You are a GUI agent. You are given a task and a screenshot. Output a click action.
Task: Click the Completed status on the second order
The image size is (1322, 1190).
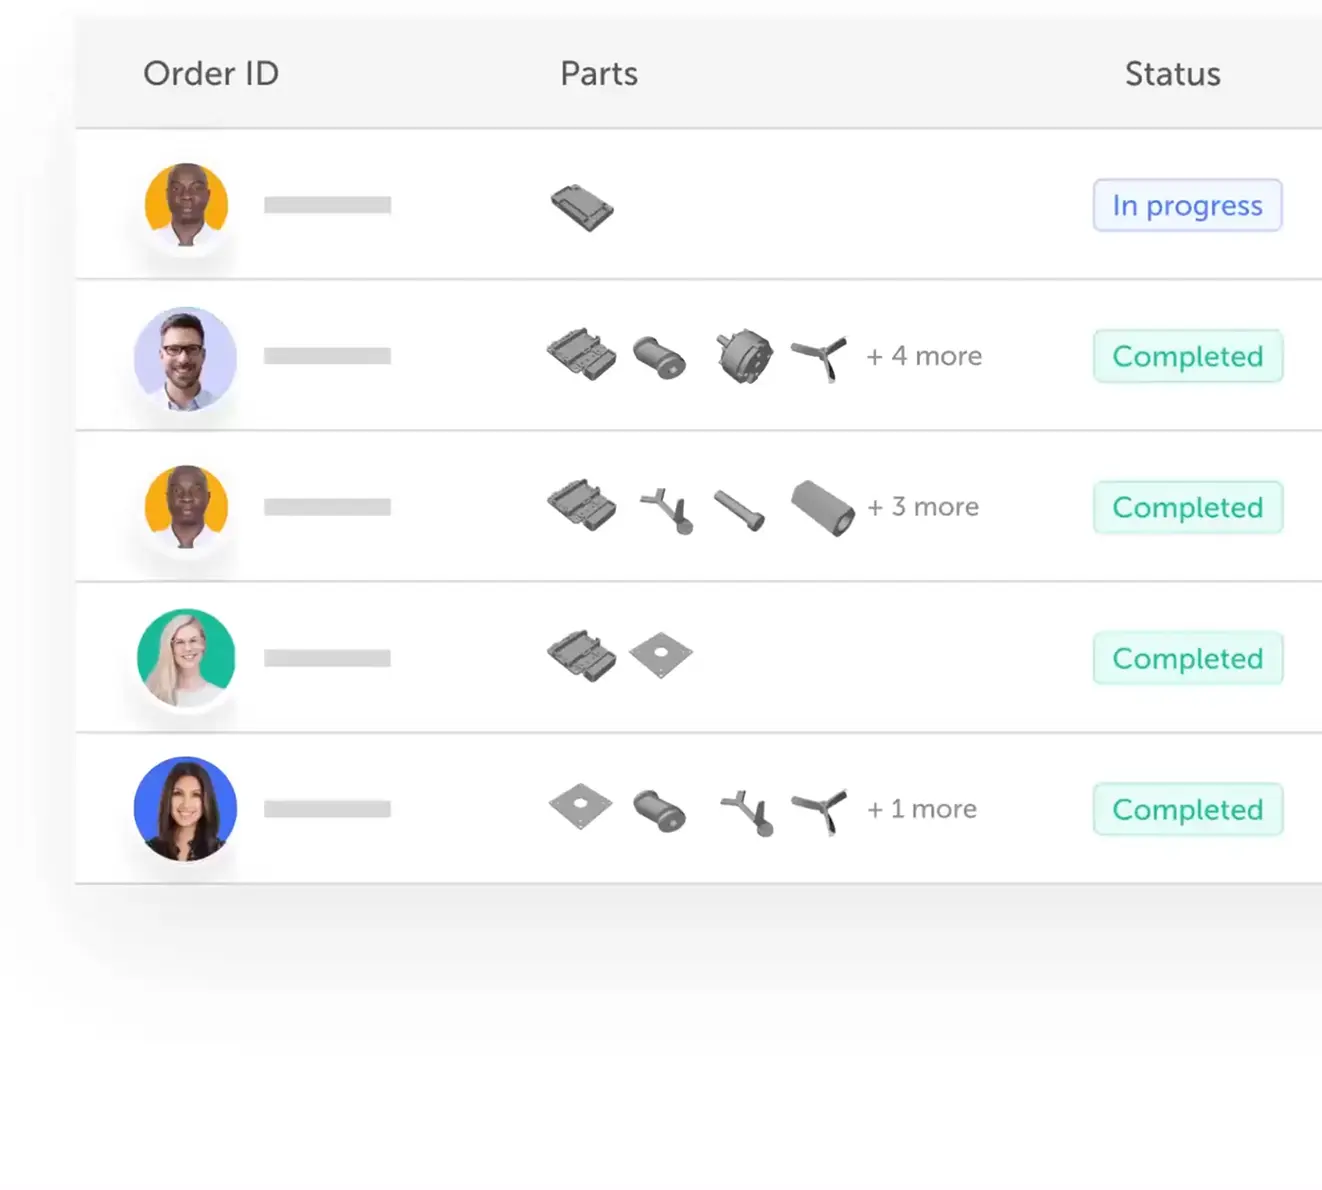[1187, 356]
